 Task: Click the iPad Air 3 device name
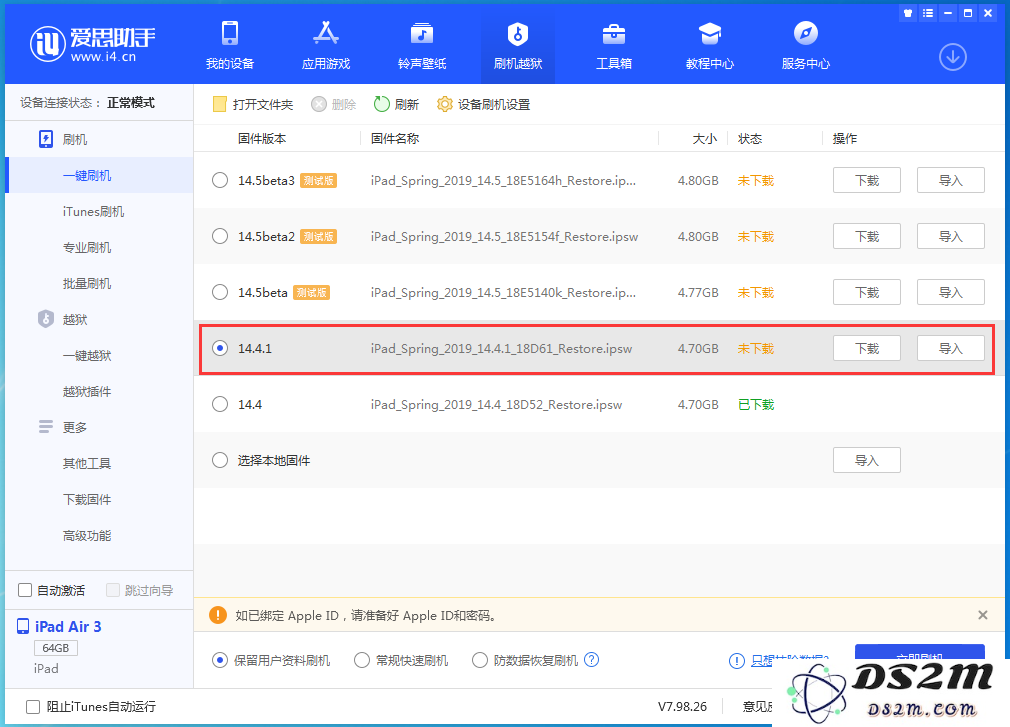point(68,627)
